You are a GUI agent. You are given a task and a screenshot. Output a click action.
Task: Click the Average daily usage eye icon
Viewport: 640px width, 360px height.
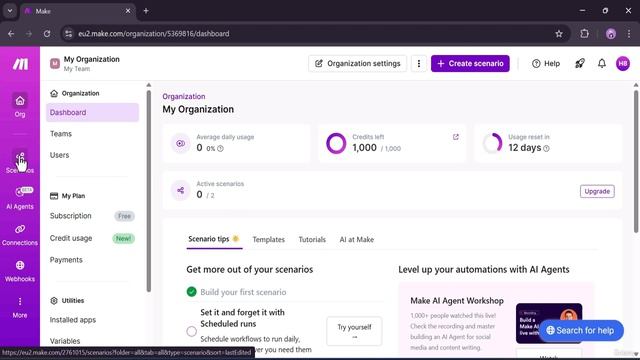180,143
